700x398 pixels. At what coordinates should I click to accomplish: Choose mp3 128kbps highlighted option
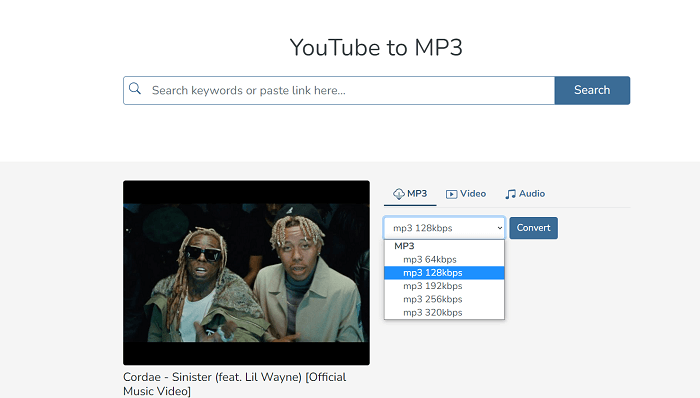click(x=444, y=273)
